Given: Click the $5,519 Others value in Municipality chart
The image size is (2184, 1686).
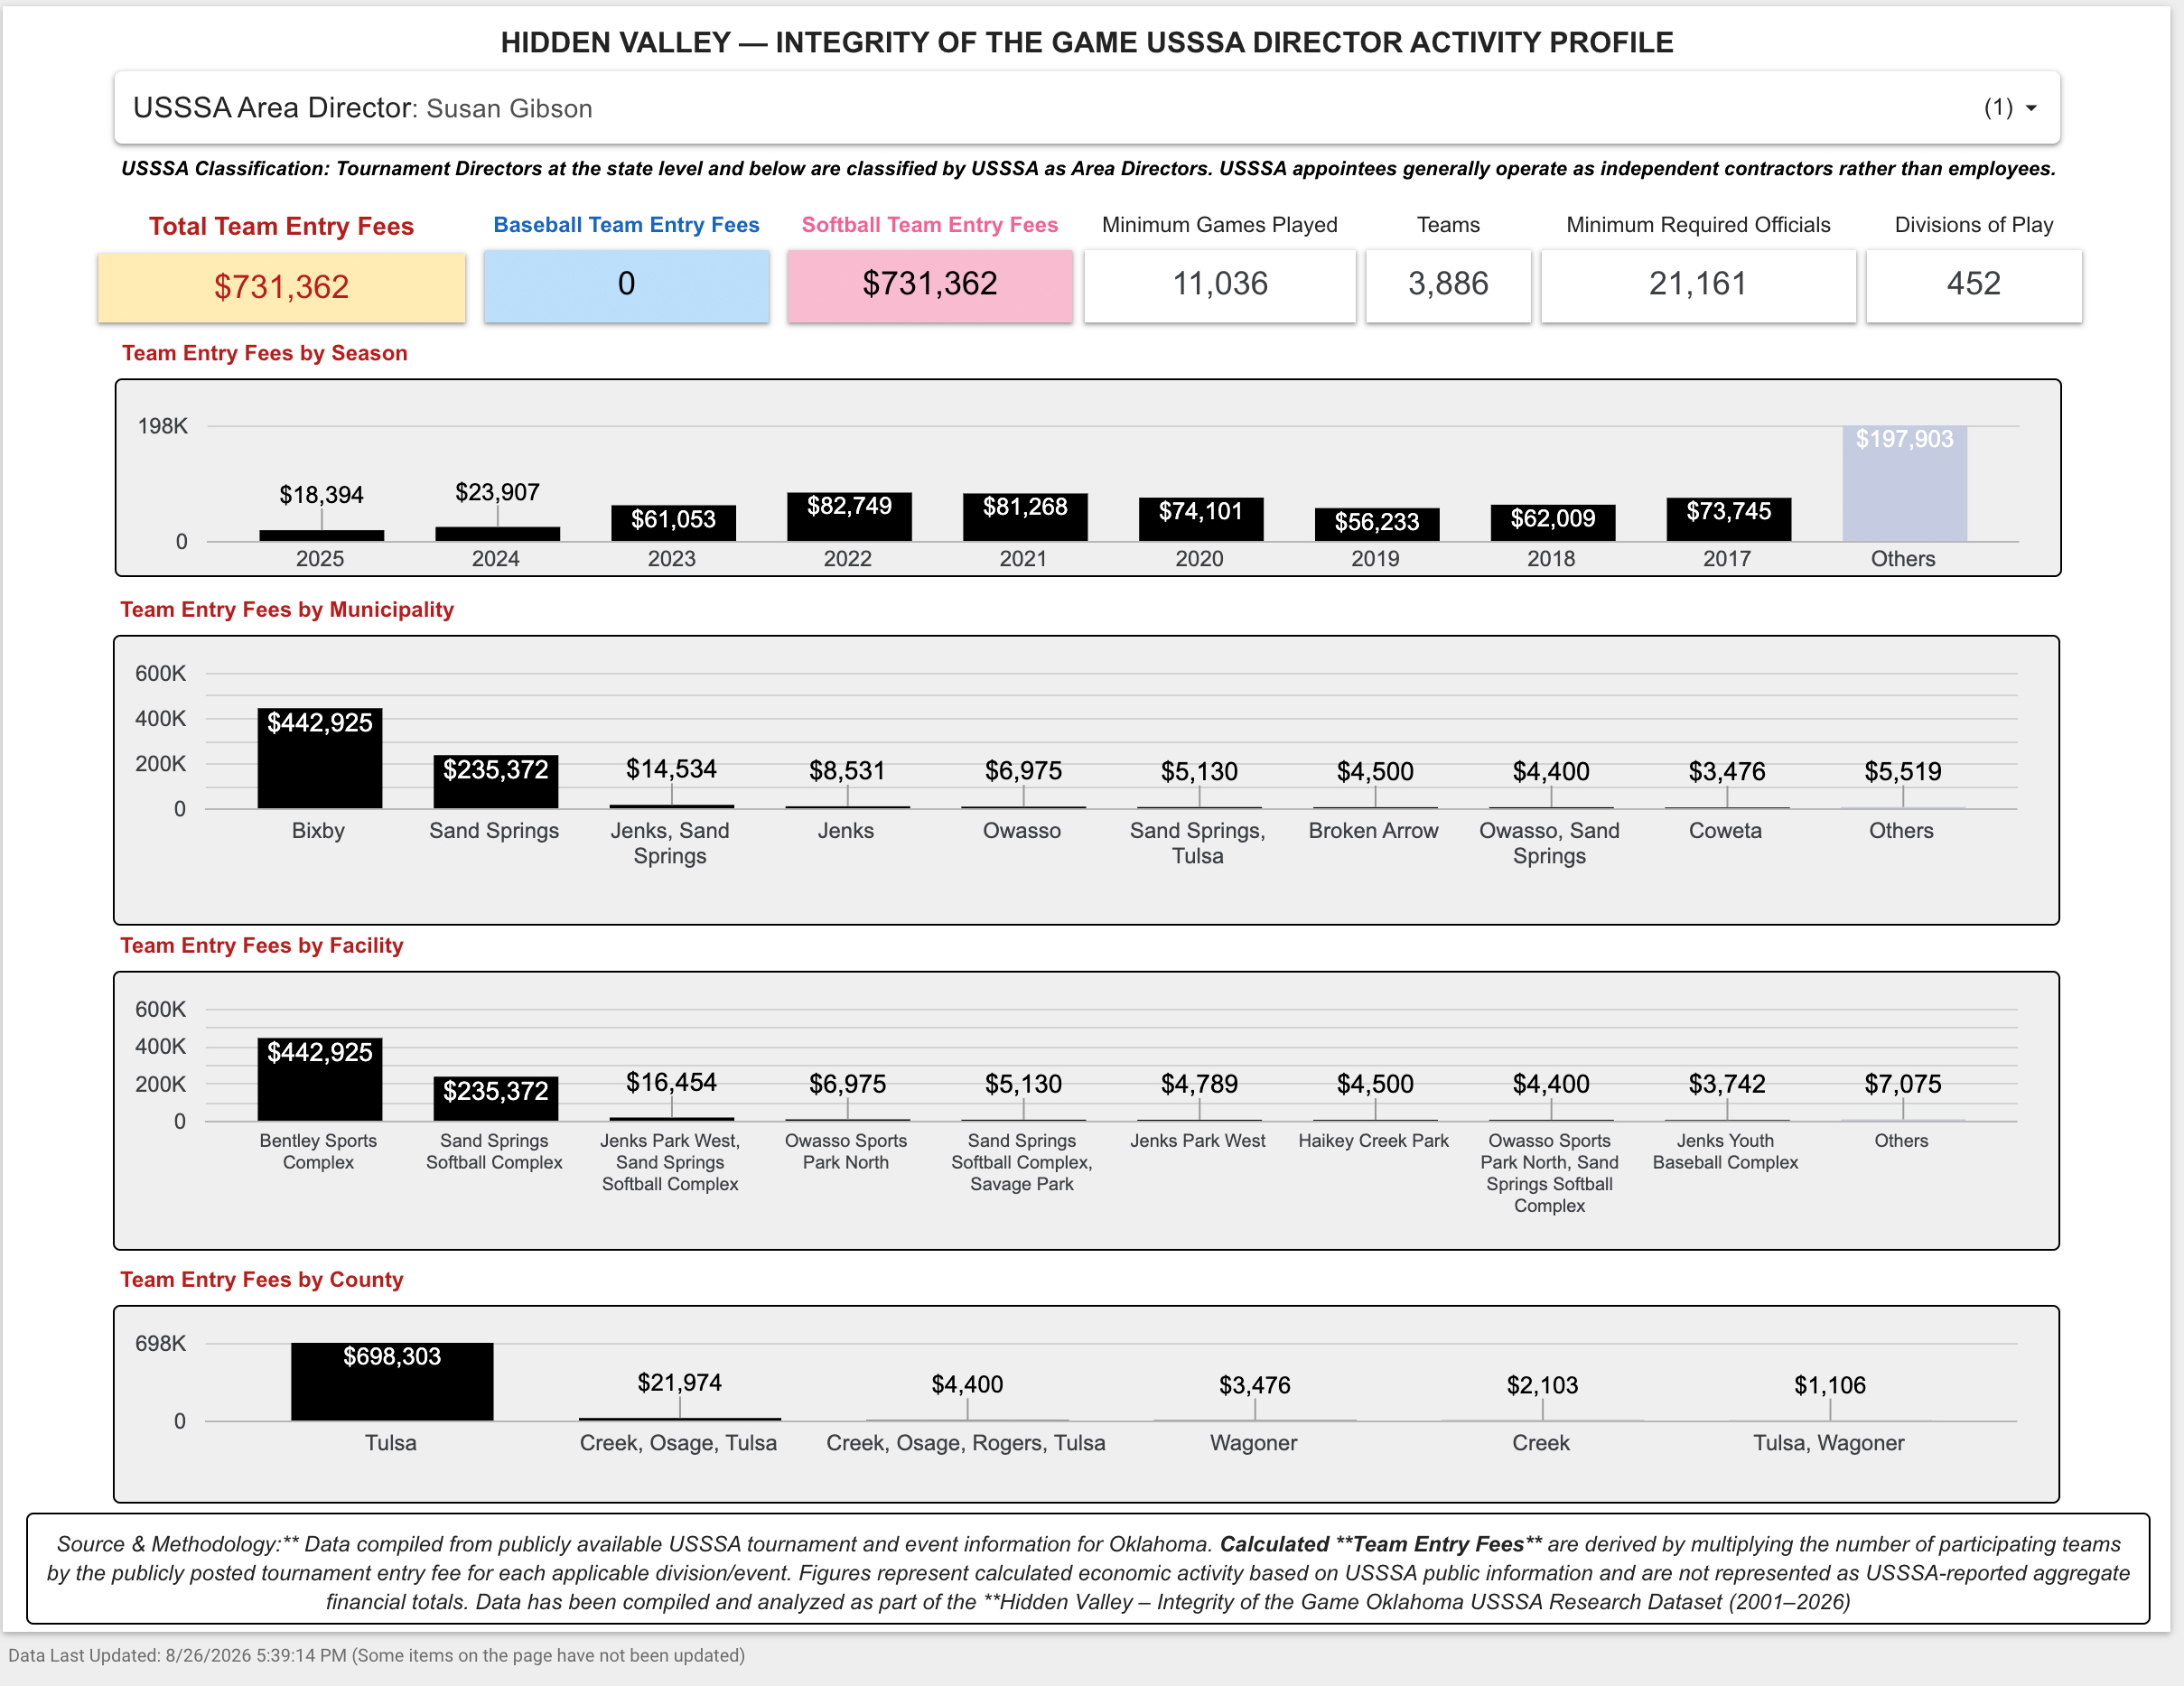Looking at the screenshot, I should coord(1903,772).
